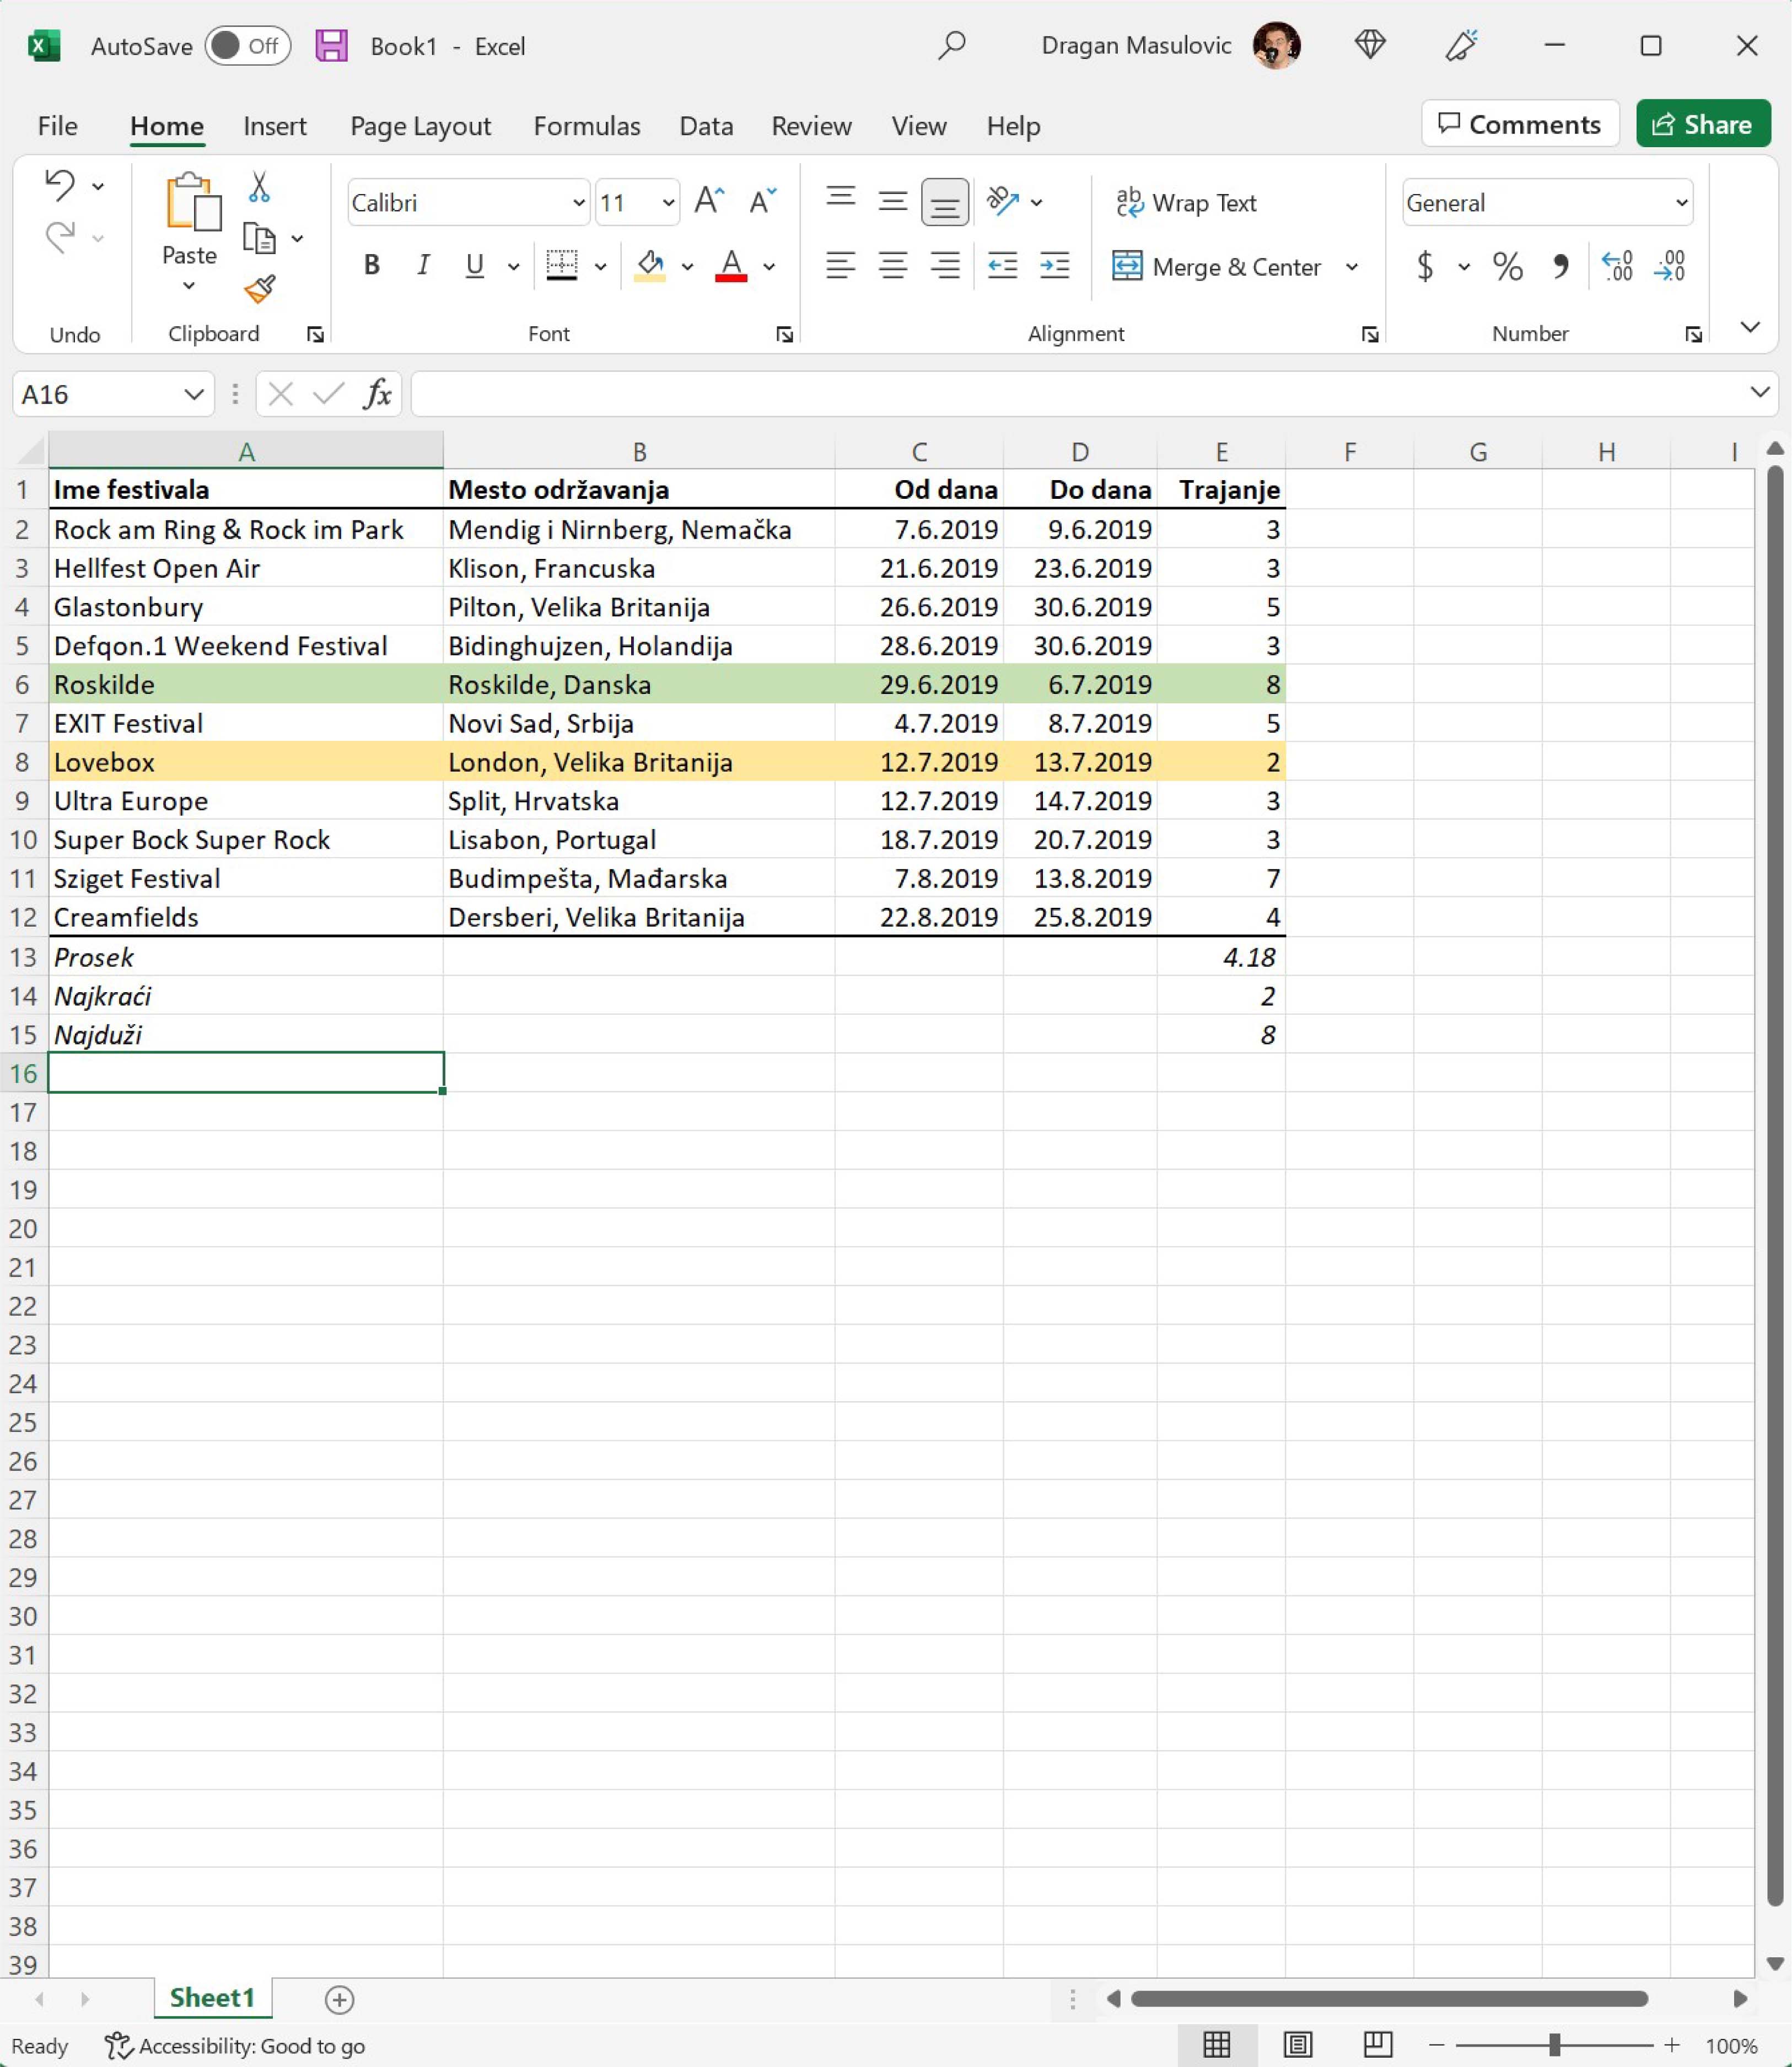1792x2067 pixels.
Task: Expand the Name Box dropdown arrow
Action: pyautogui.click(x=194, y=394)
